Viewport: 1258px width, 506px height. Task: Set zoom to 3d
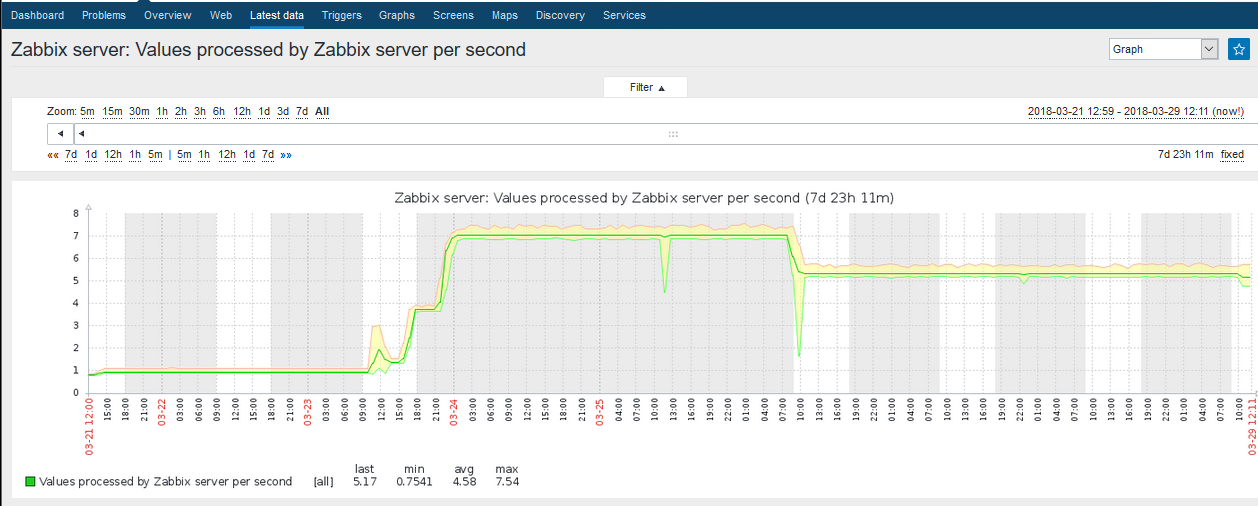click(283, 112)
